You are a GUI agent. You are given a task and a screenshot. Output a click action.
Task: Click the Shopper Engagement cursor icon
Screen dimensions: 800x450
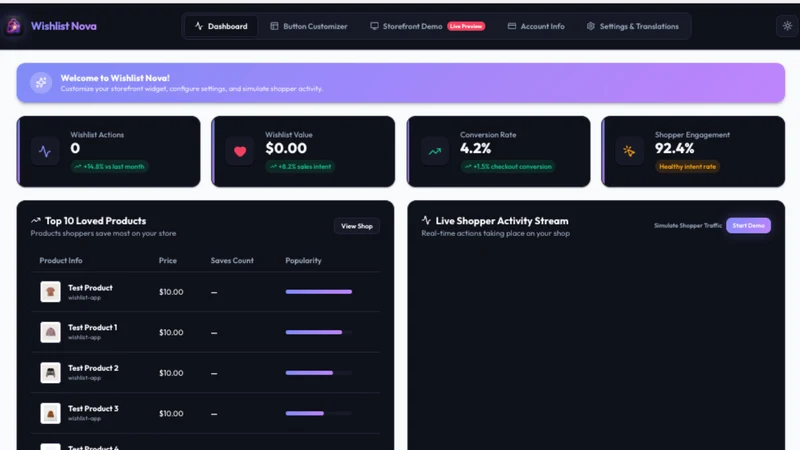click(629, 151)
